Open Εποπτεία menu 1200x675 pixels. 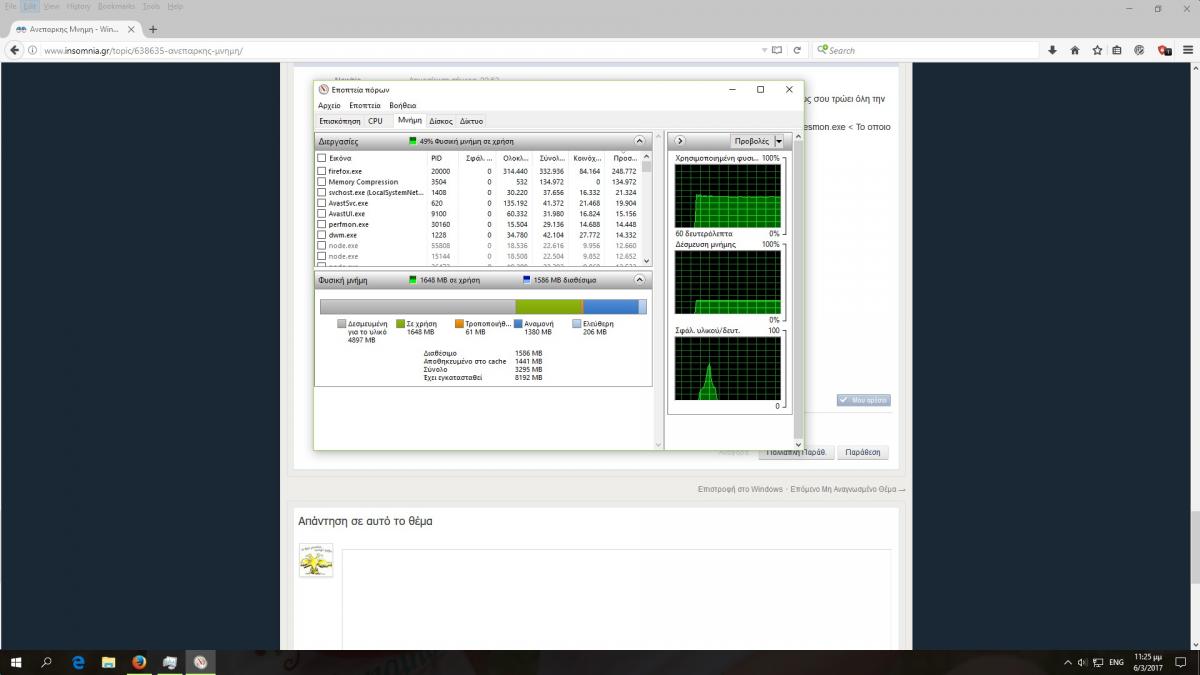click(x=364, y=105)
